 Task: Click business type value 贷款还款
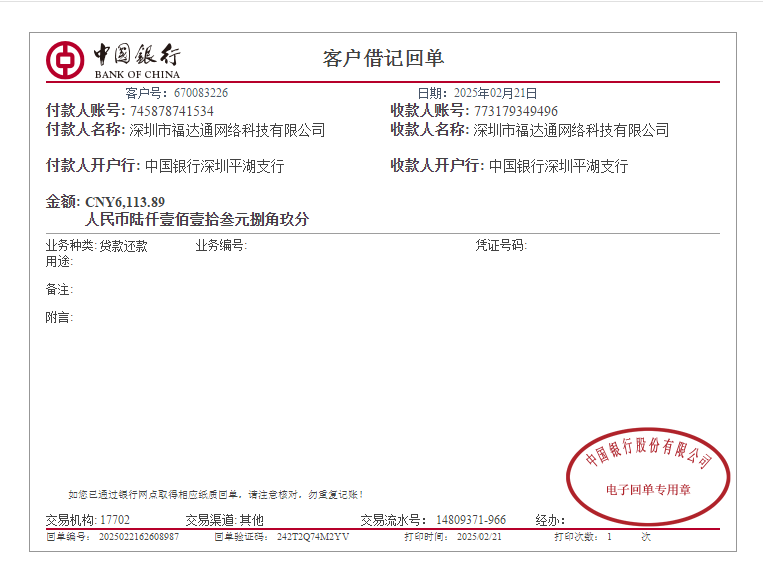(124, 246)
